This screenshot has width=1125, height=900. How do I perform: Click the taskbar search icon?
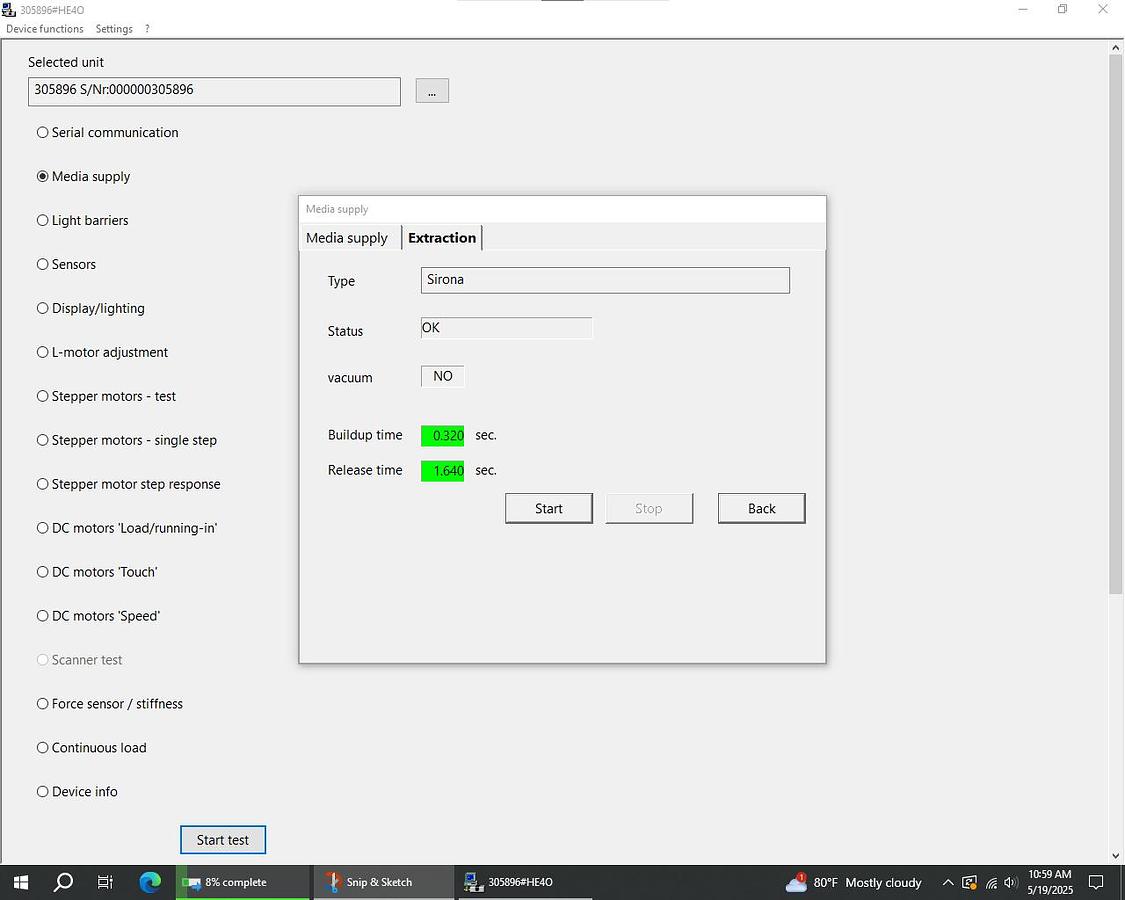click(63, 882)
